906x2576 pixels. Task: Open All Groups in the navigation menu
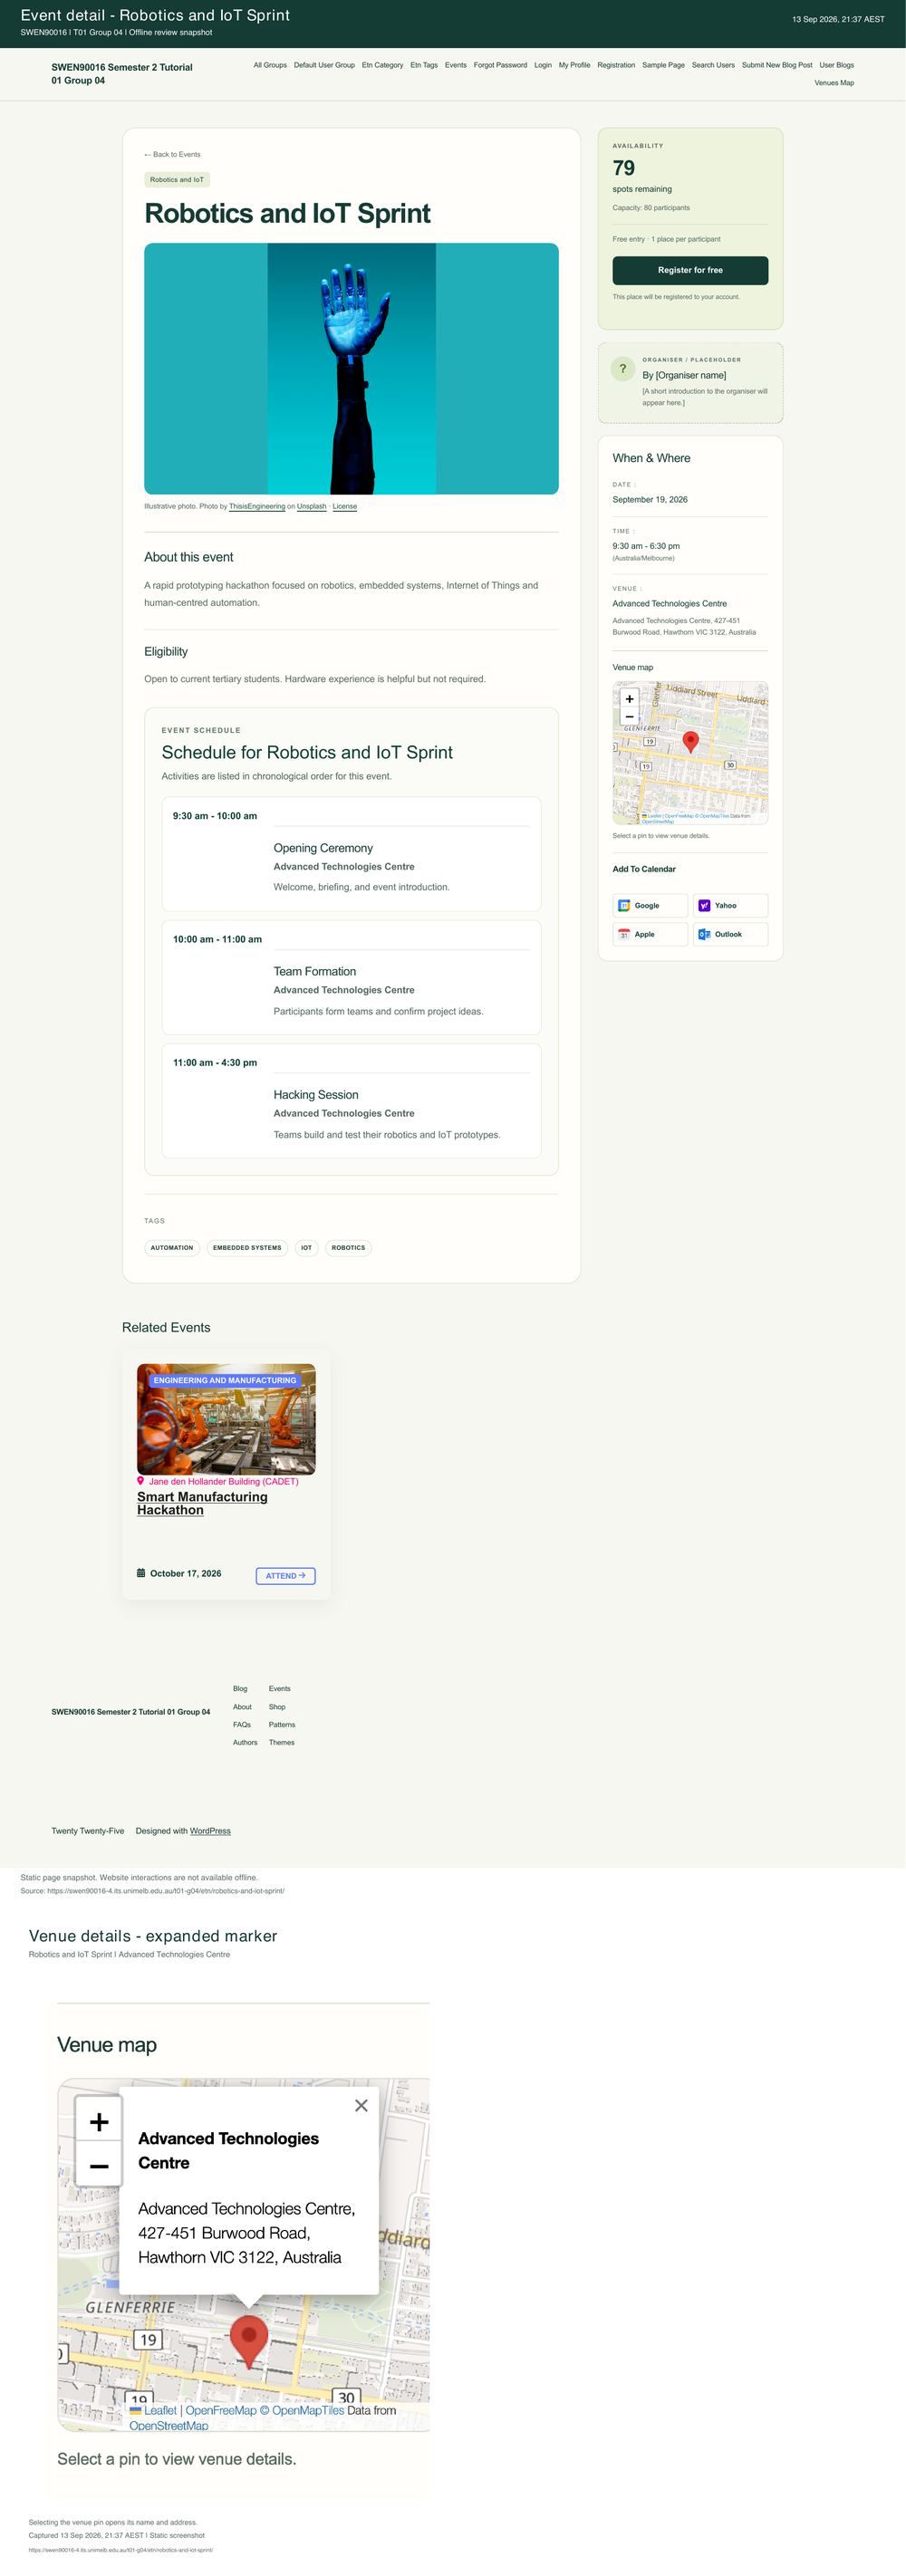click(270, 65)
